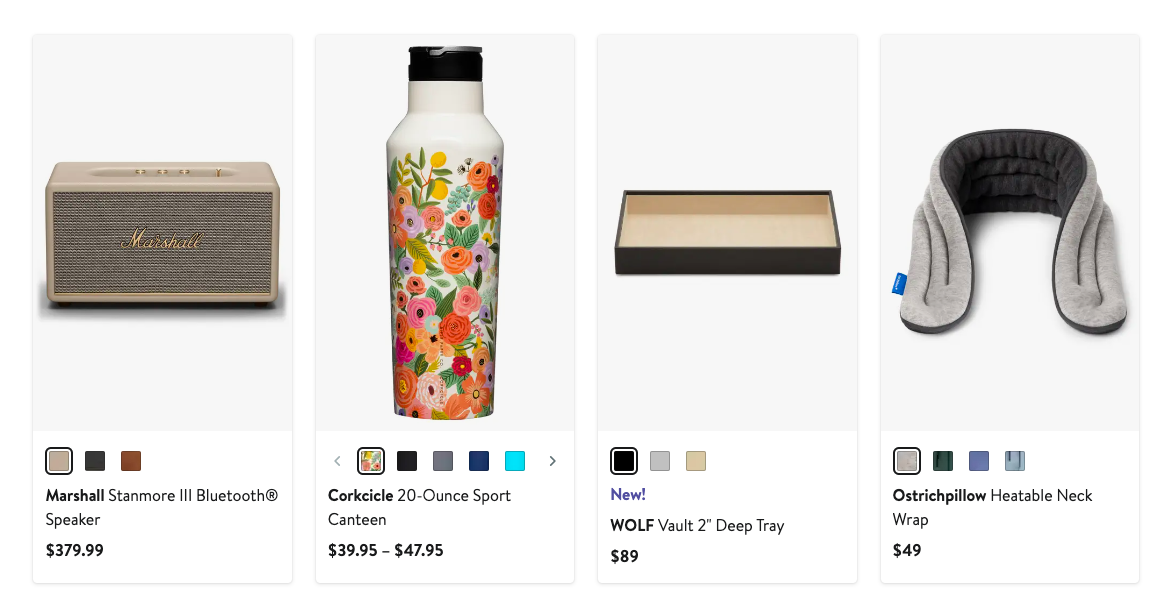Choose the black Corkcicle canteen swatch
The height and width of the screenshot is (614, 1158).
coord(407,461)
